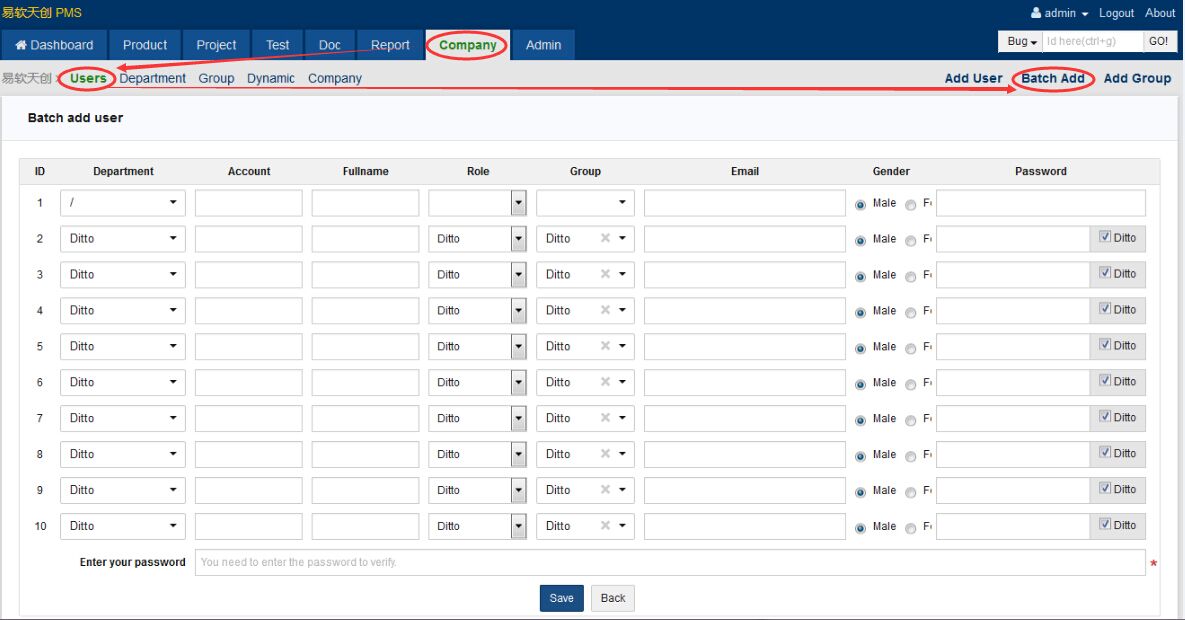
Task: Open the Department submenu
Action: pyautogui.click(x=152, y=78)
